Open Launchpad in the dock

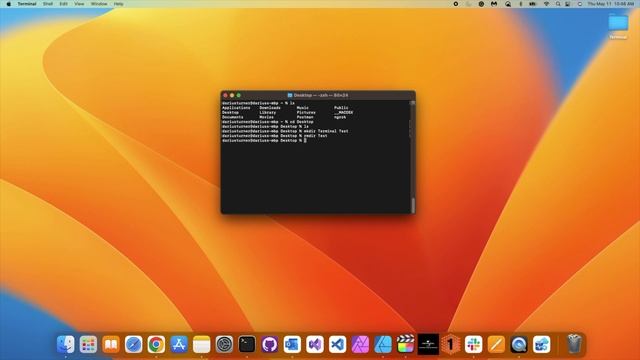(x=88, y=344)
